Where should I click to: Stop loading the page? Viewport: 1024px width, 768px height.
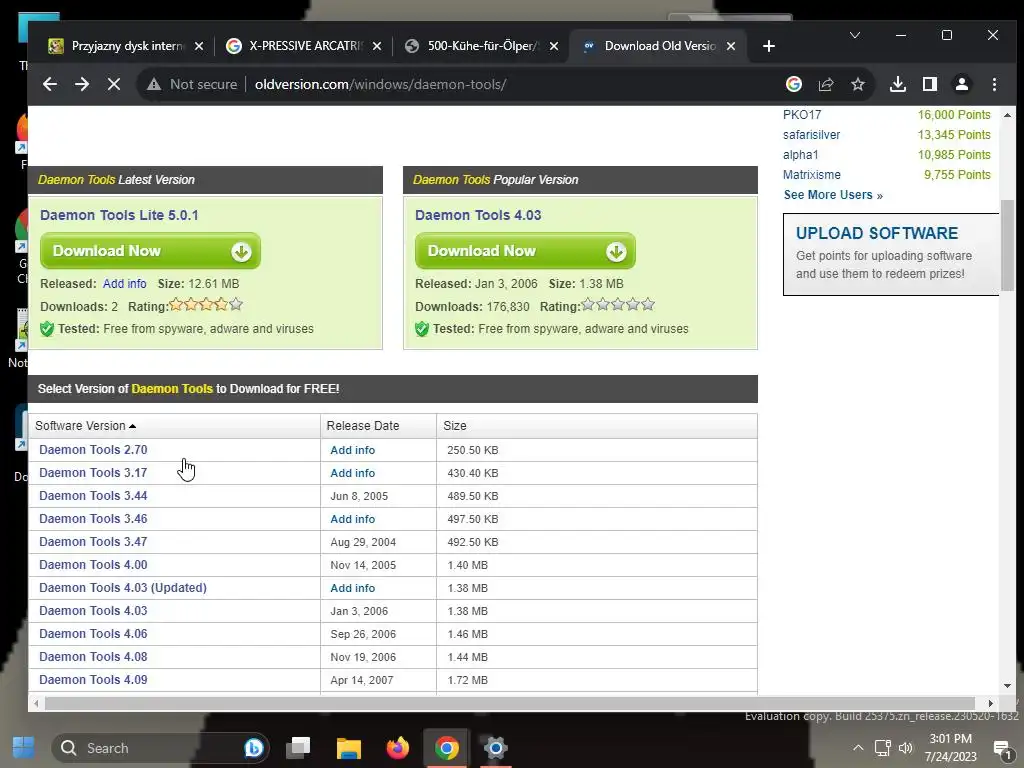(114, 84)
